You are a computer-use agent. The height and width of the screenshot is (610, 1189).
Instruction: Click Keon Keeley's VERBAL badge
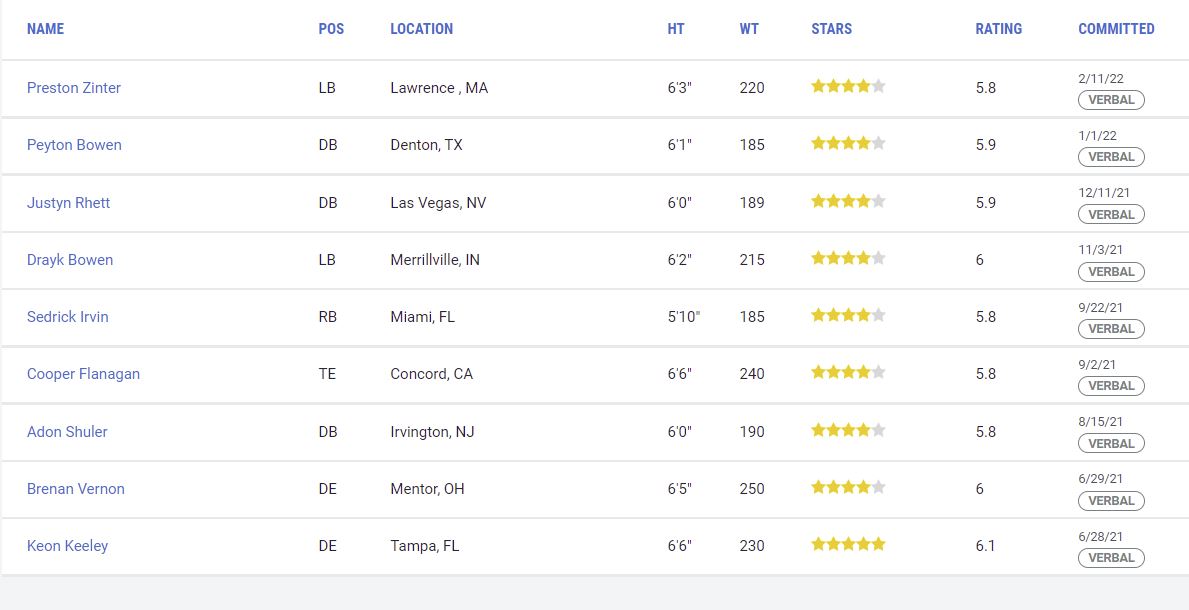click(x=1111, y=558)
